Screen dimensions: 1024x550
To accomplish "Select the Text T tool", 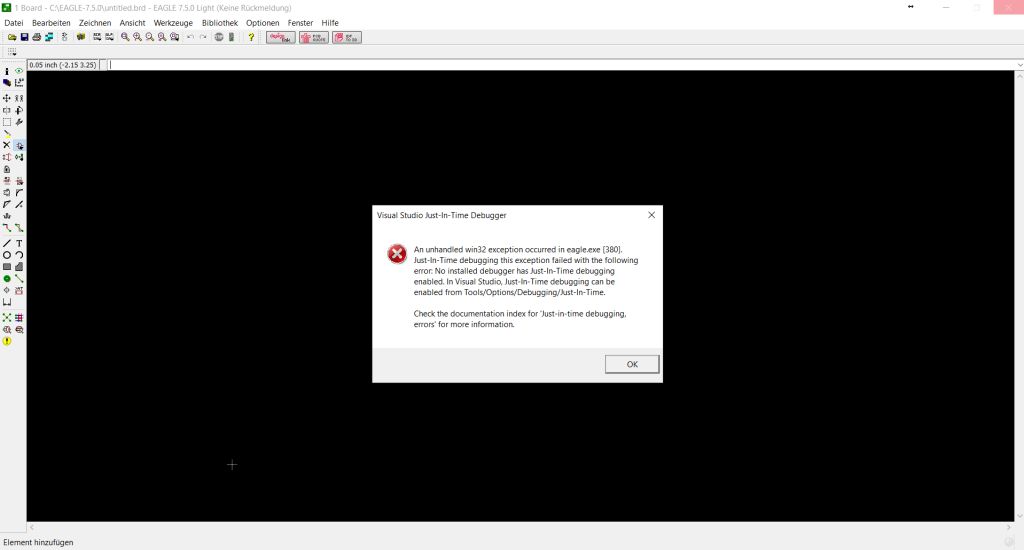I will (19, 243).
